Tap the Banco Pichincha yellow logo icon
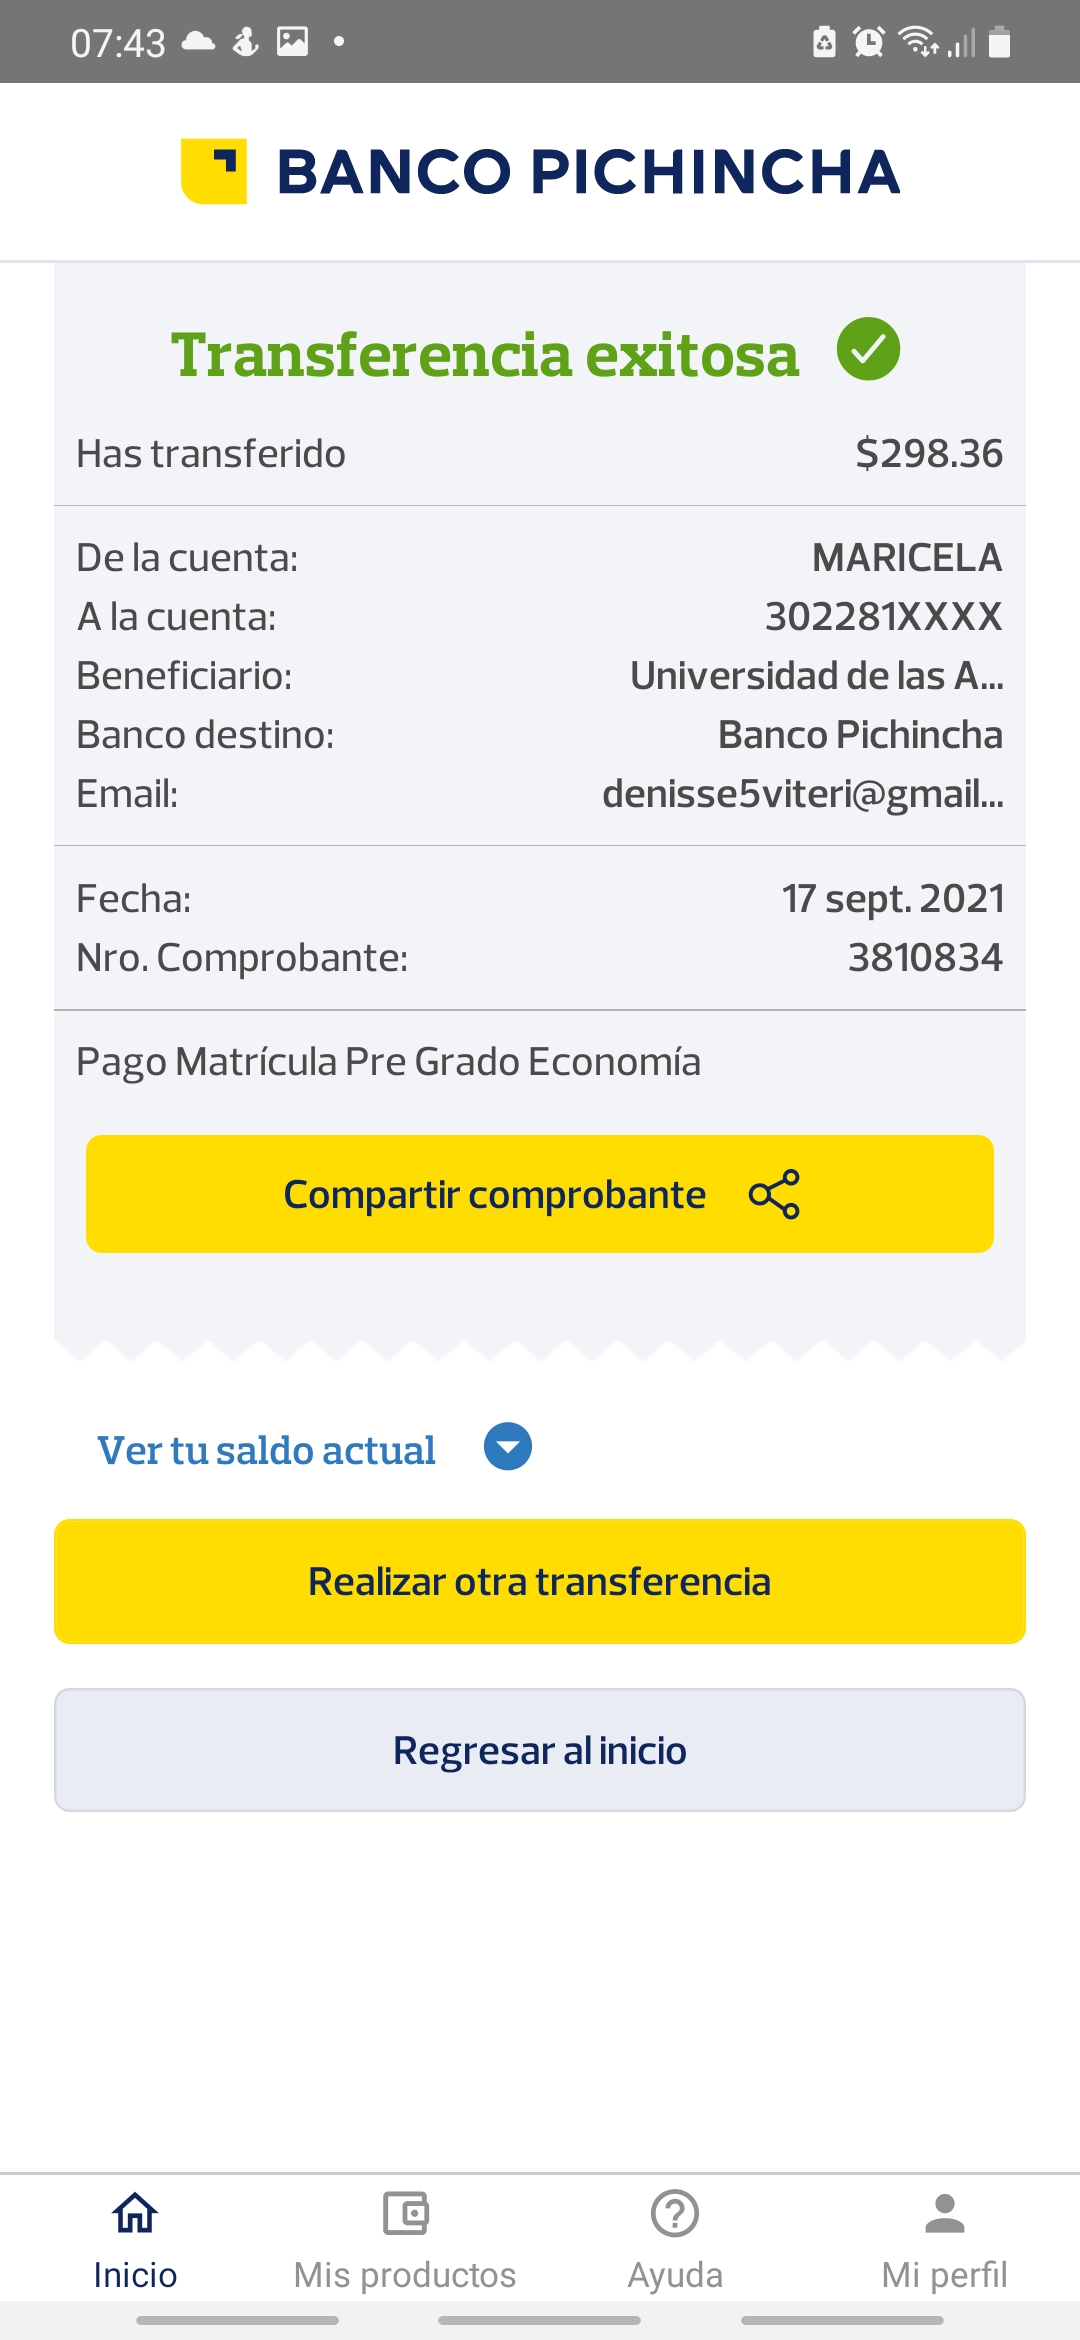This screenshot has width=1080, height=2340. tap(214, 171)
